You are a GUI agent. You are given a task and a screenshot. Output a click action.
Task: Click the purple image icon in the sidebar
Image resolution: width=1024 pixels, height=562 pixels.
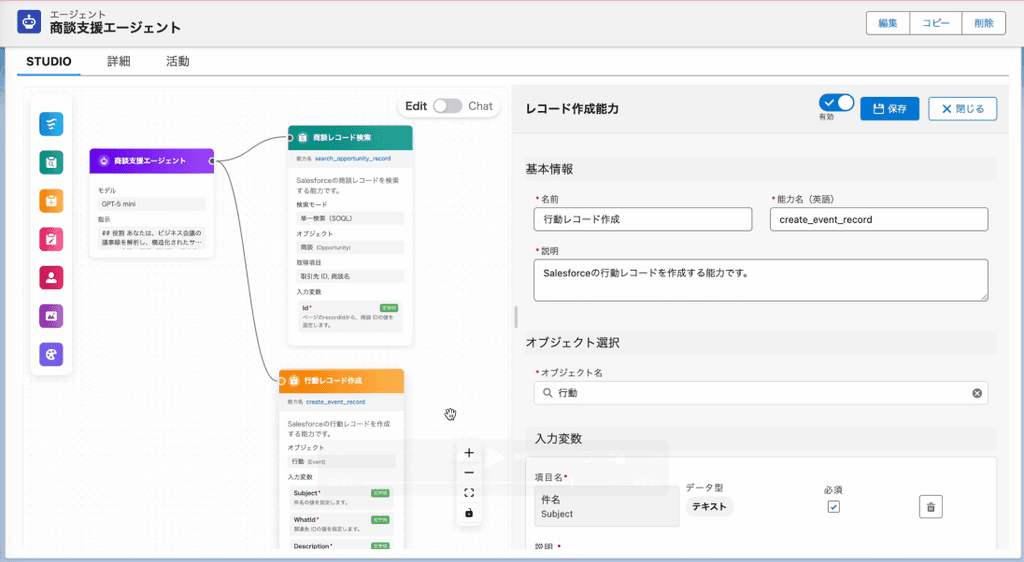51,316
